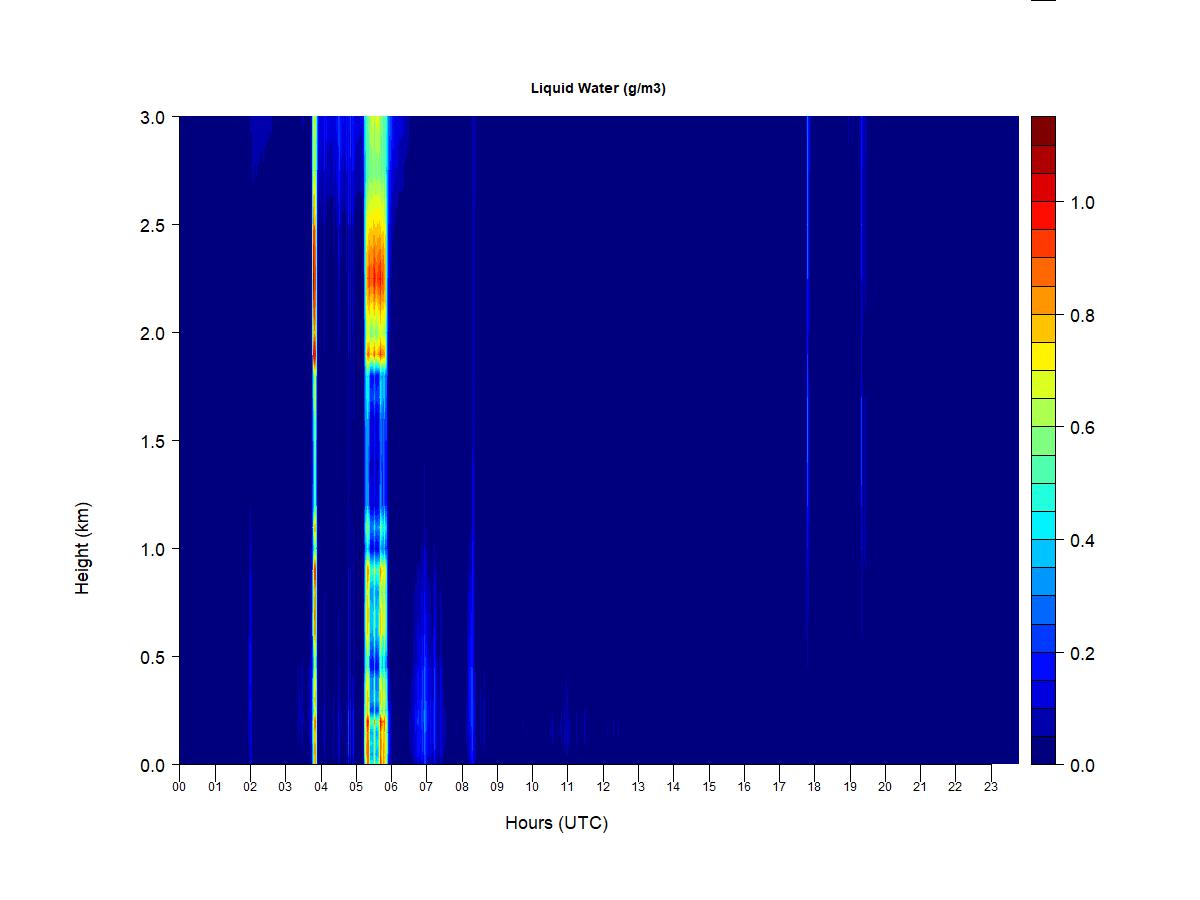Click the 0.5 tick on the height axis
This screenshot has height=900, width=1200.
pyautogui.click(x=153, y=657)
